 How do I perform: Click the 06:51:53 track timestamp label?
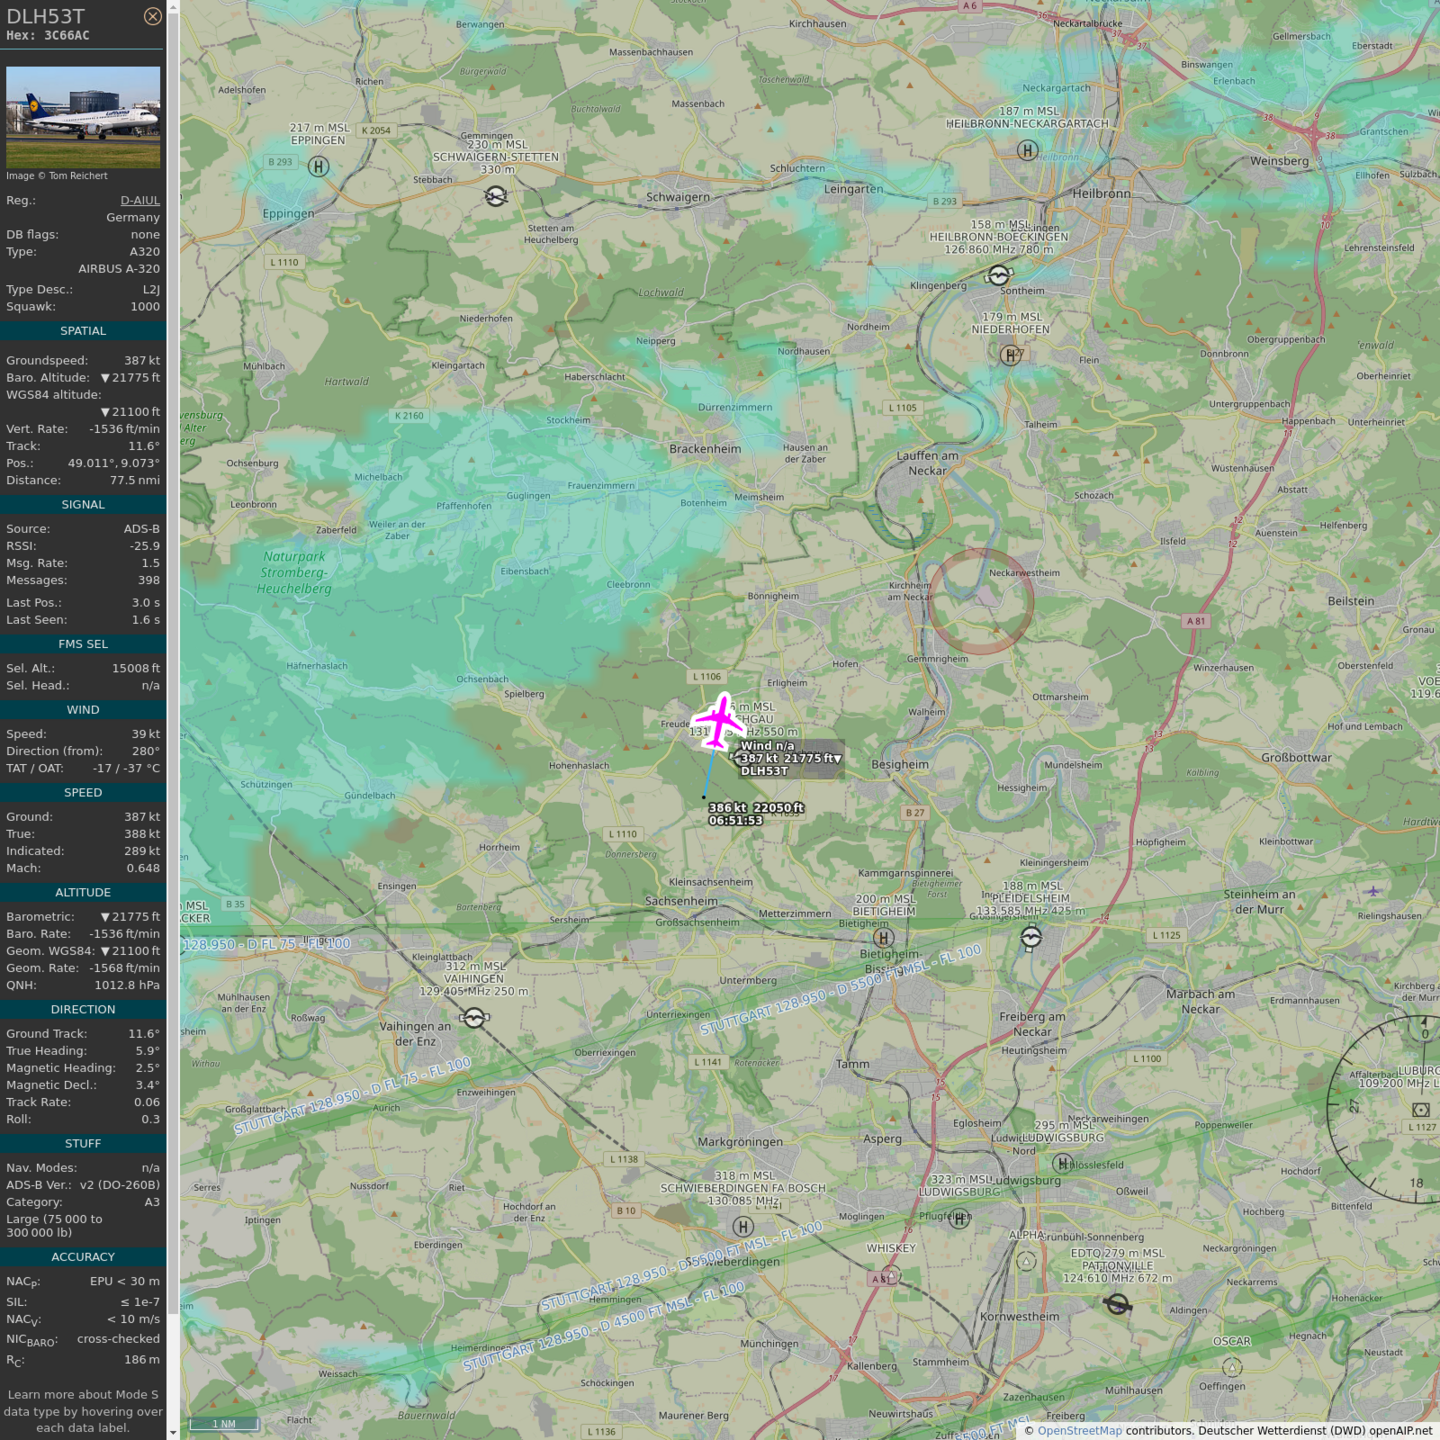coord(736,821)
